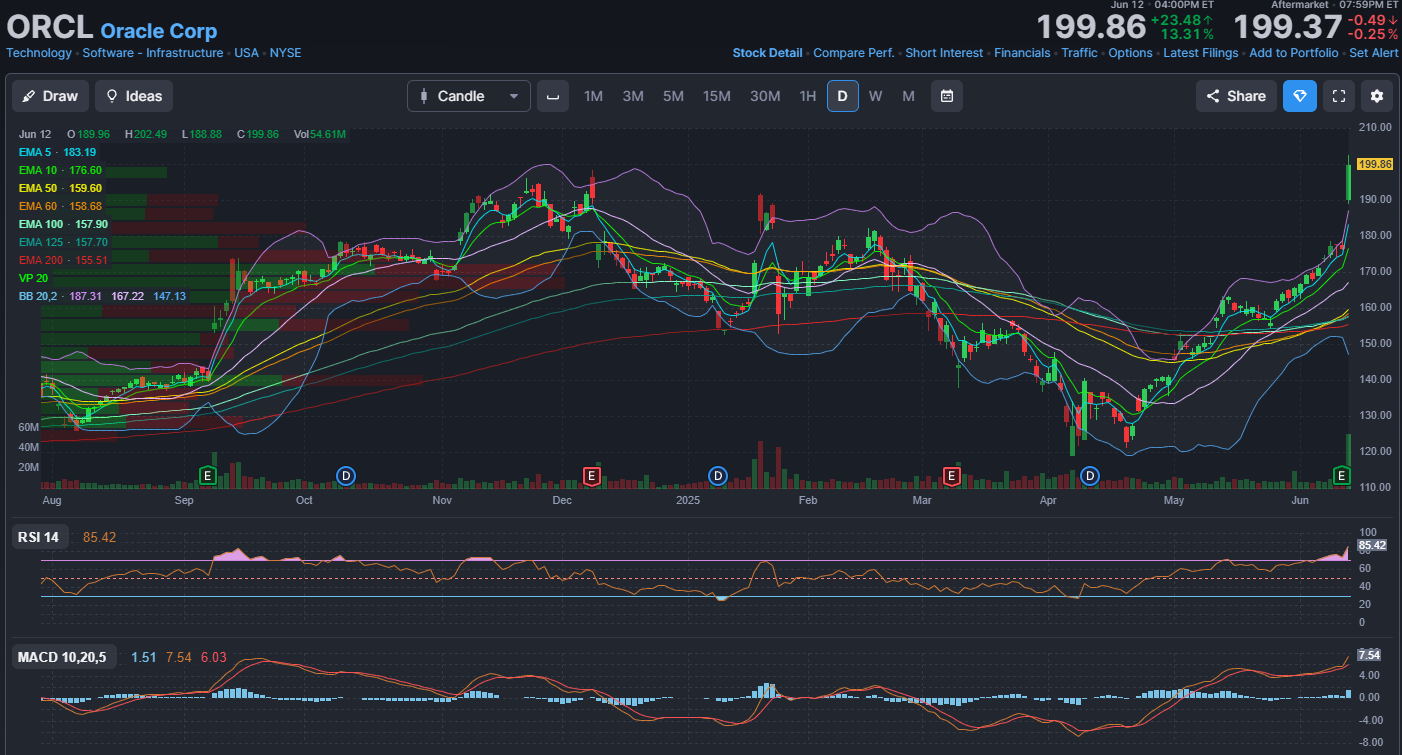Open the Short Interest link

coord(944,53)
